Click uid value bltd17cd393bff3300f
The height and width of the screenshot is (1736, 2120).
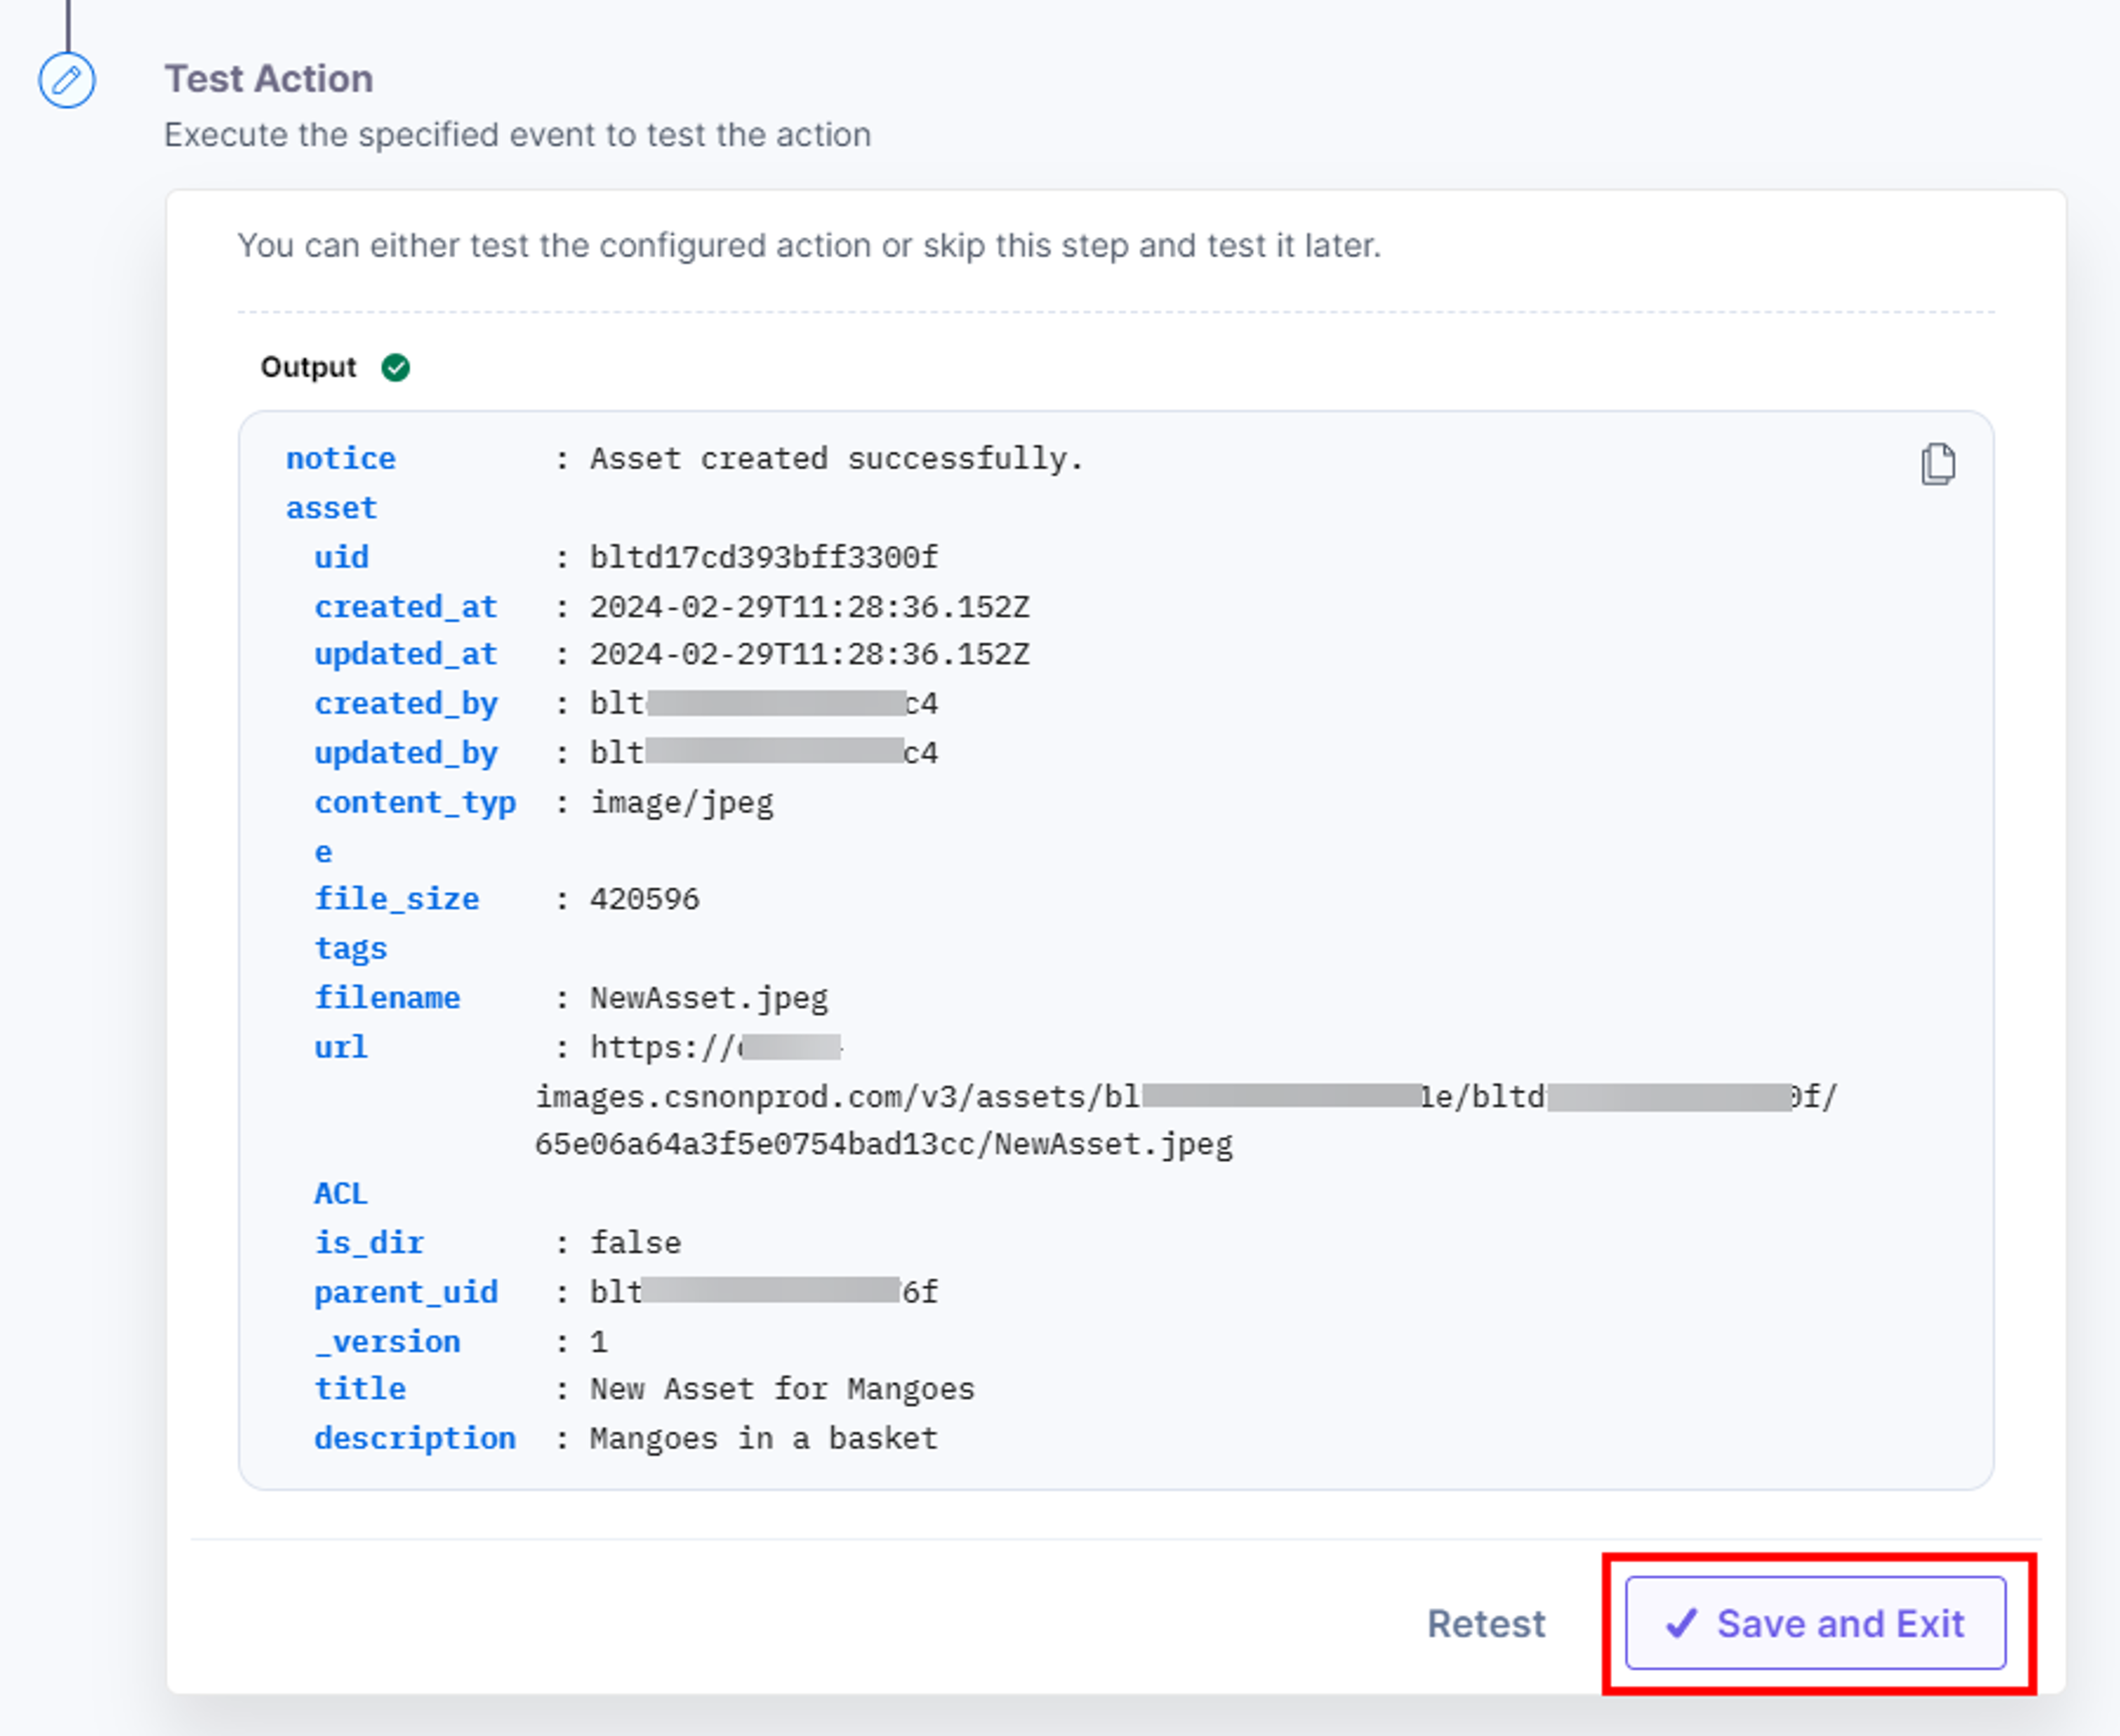pyautogui.click(x=764, y=557)
